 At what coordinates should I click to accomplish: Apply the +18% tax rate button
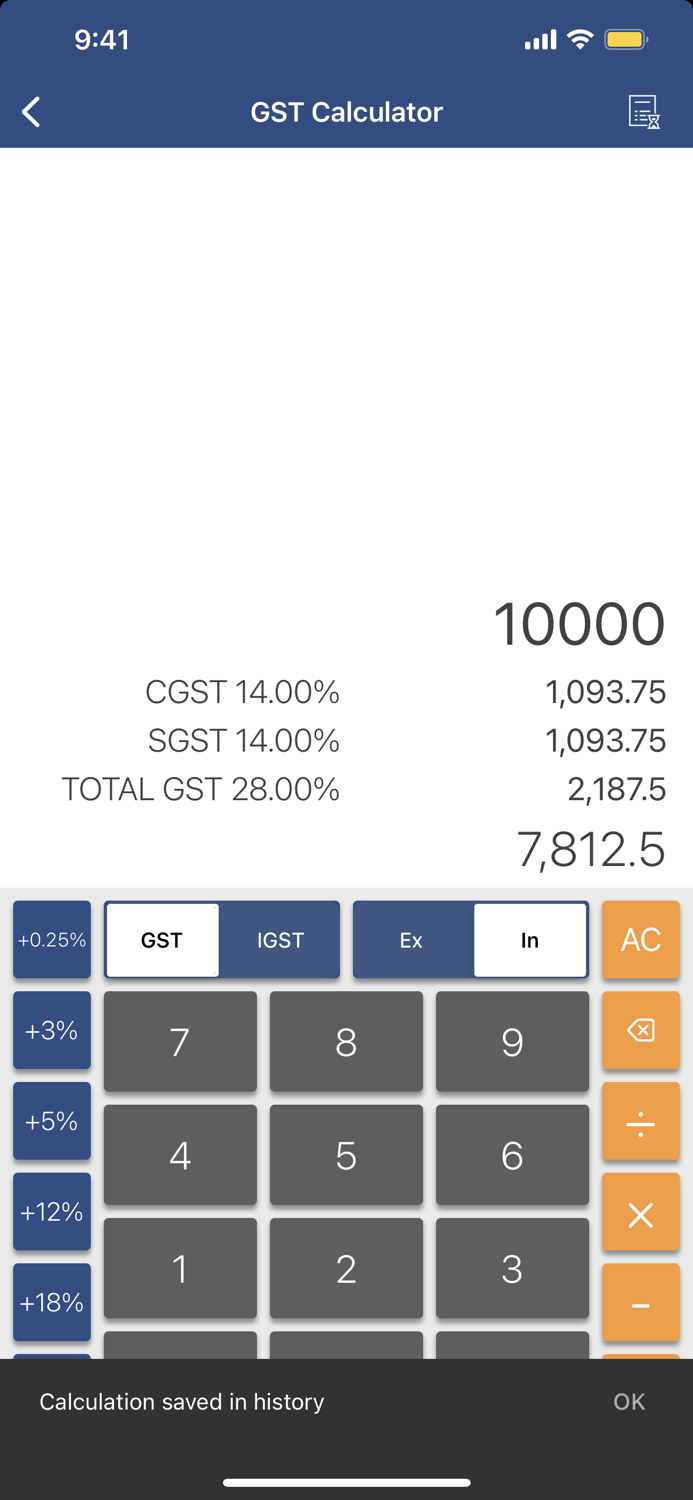(51, 1303)
